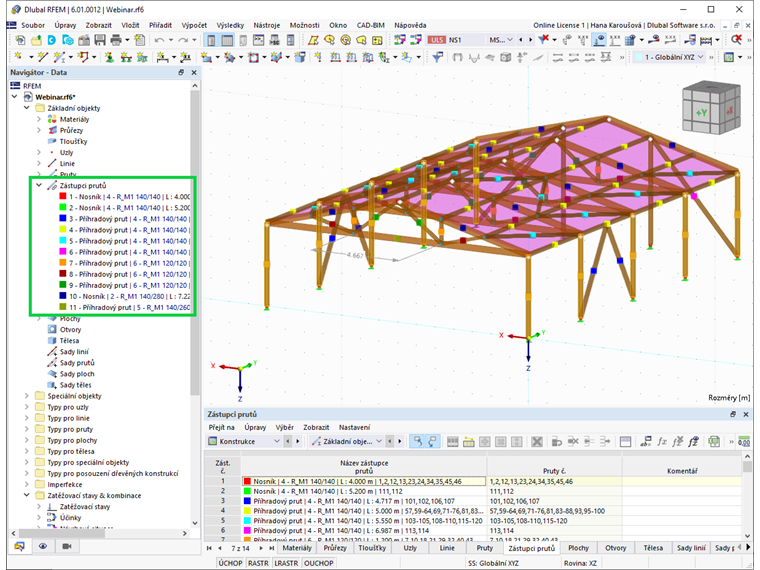
Task: Click the Open file folder icon
Action: tap(36, 40)
